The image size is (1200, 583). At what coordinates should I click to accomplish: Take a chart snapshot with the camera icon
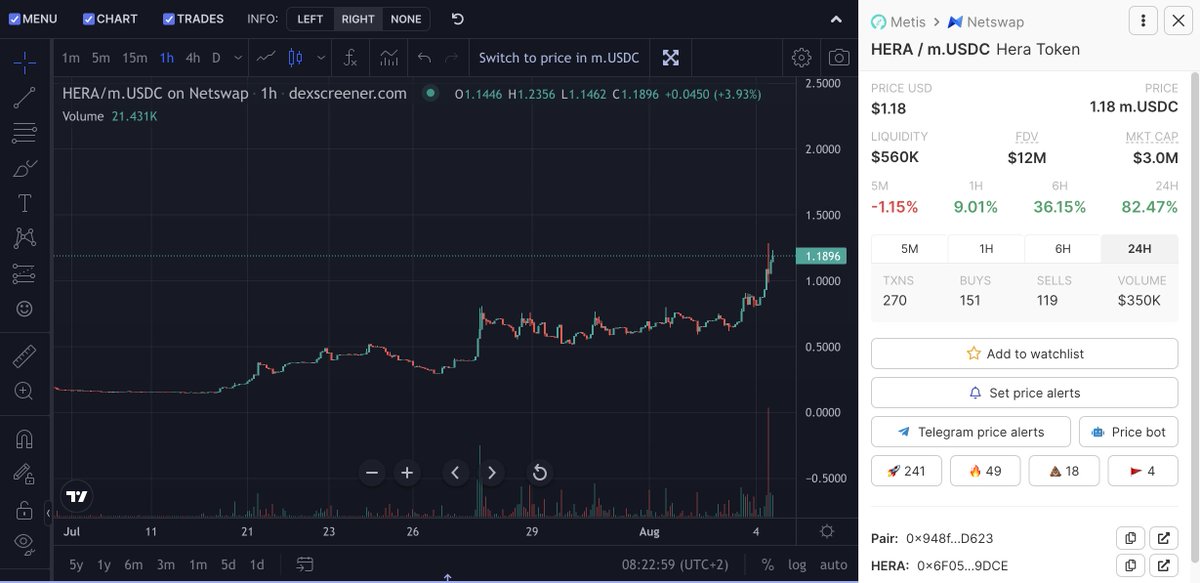click(840, 57)
